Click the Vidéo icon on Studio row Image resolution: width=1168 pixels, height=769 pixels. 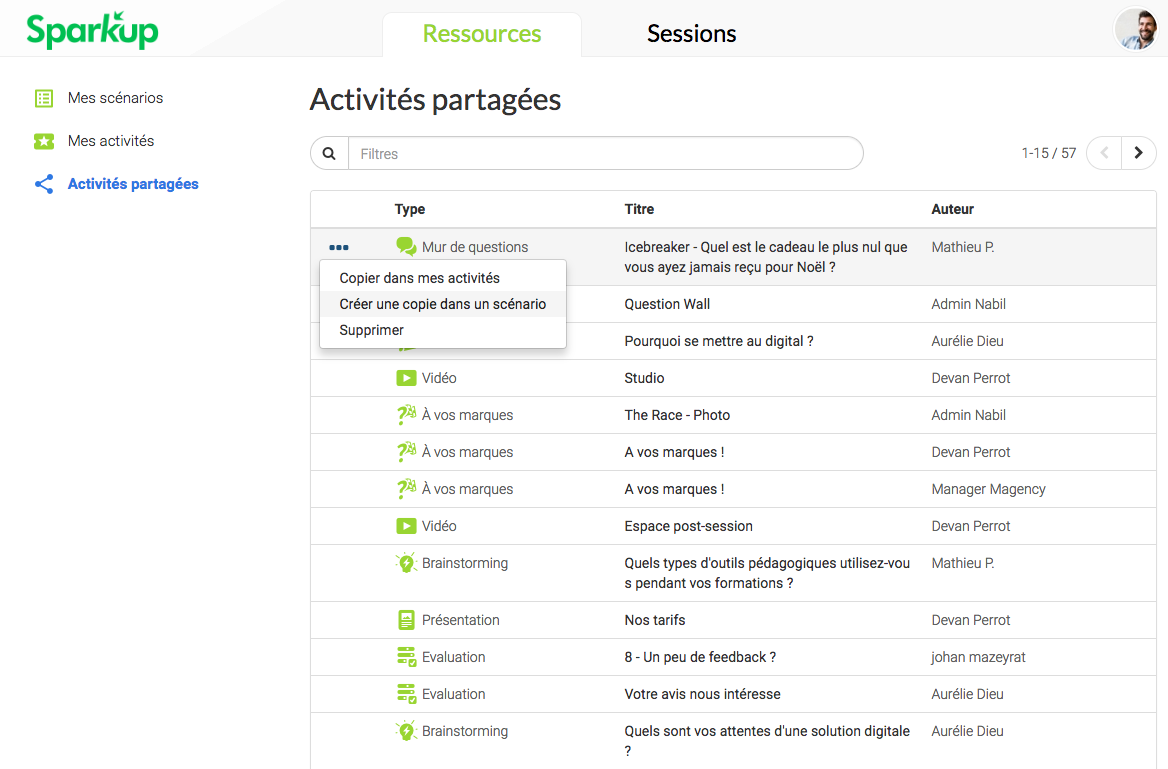(x=406, y=378)
